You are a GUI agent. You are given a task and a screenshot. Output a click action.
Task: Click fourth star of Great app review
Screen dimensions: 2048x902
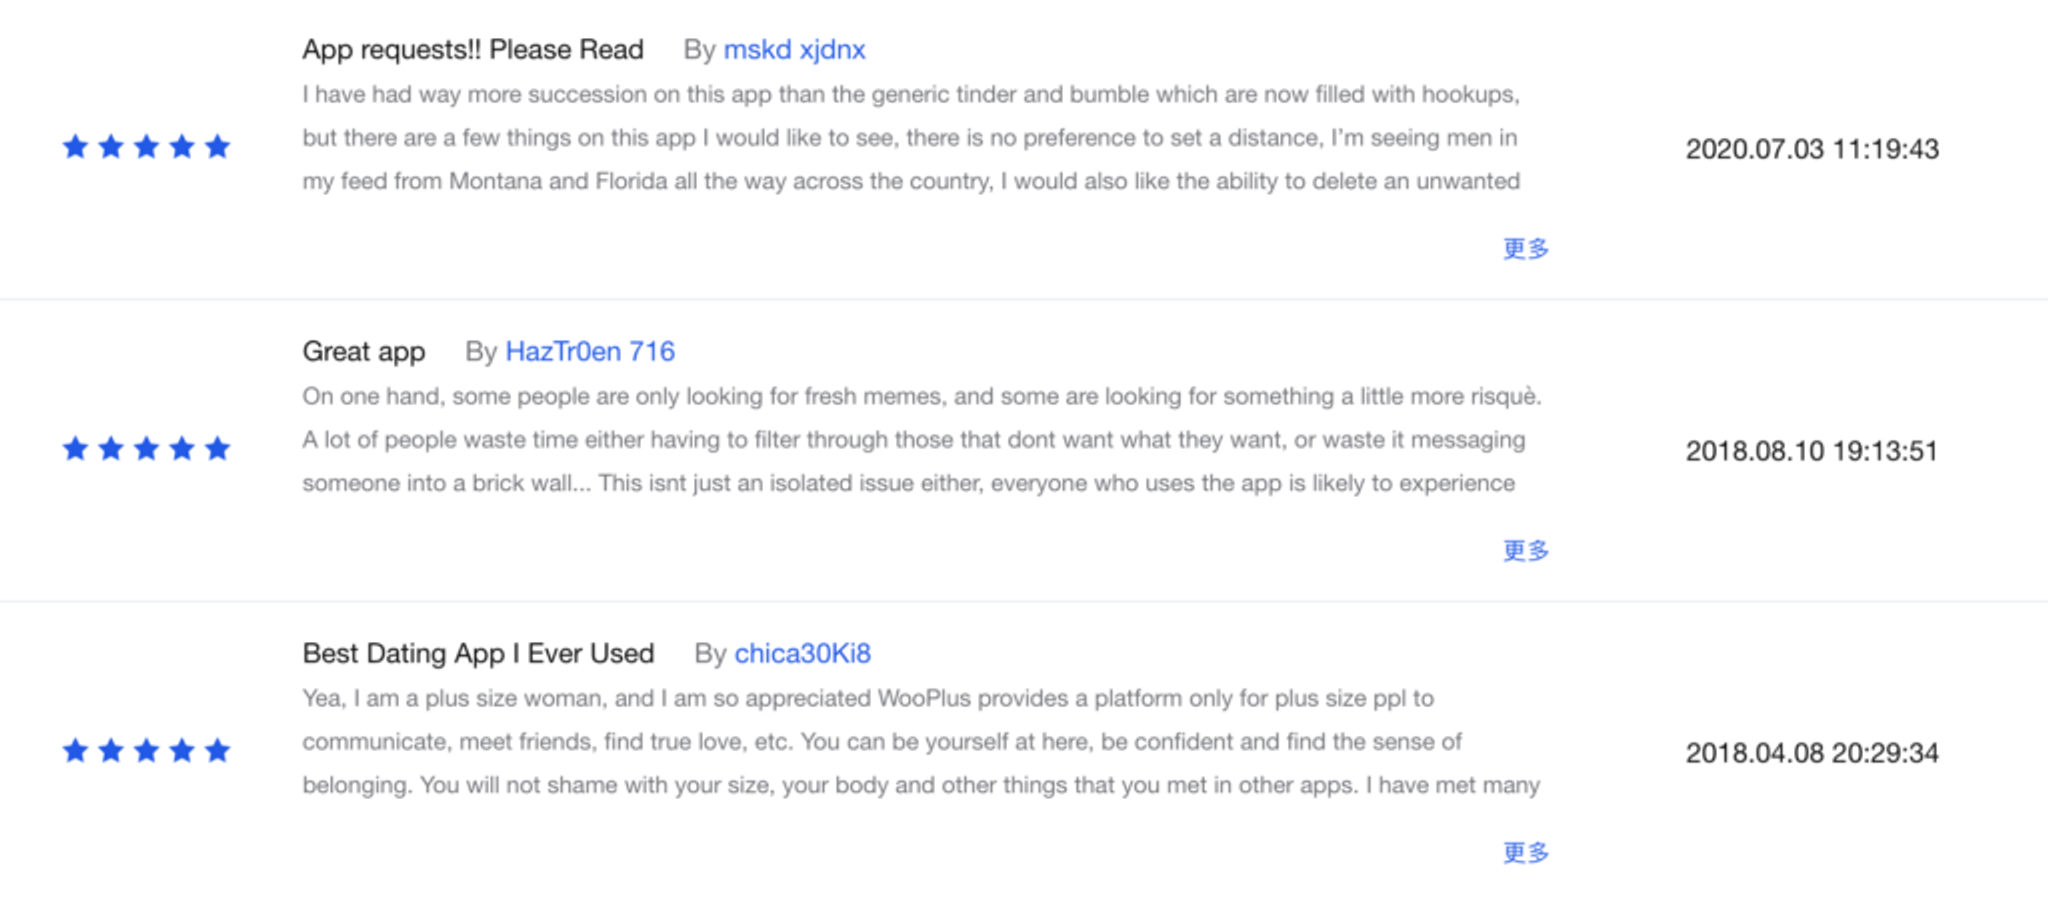182,449
